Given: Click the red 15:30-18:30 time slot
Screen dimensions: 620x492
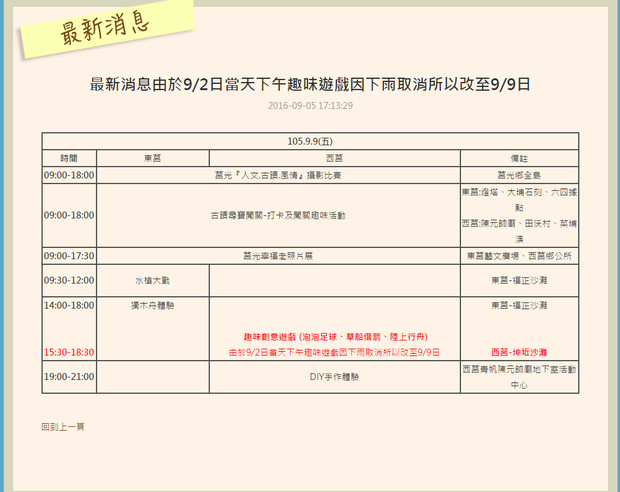Looking at the screenshot, I should 69,352.
